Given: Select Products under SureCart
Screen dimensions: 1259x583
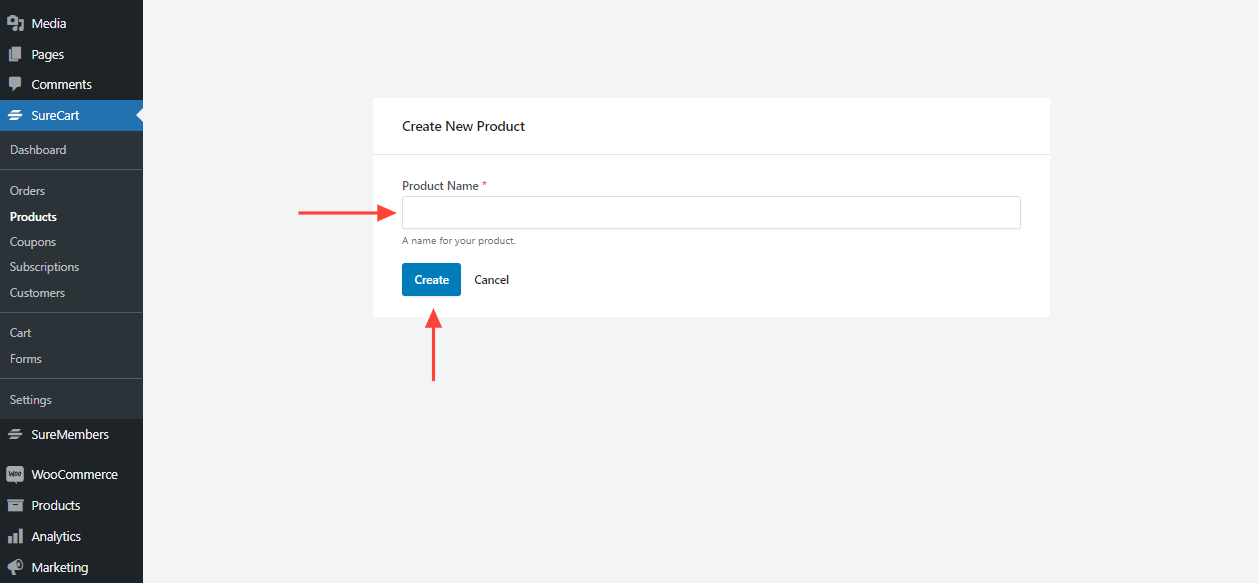Looking at the screenshot, I should tap(33, 217).
